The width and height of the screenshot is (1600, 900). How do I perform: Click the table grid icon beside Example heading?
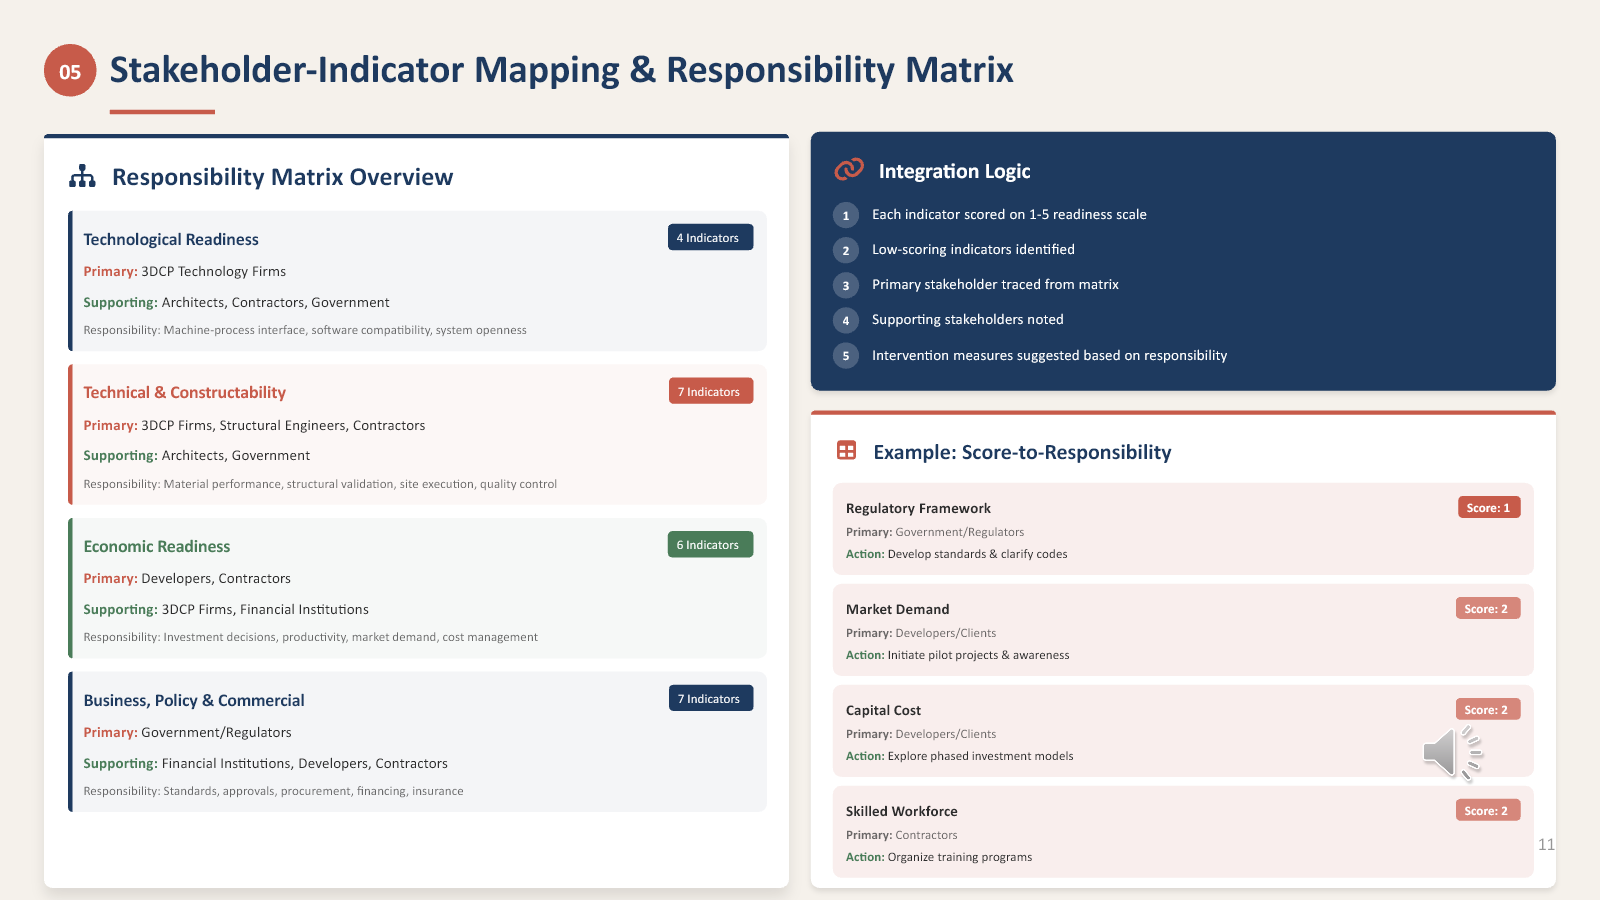(846, 451)
